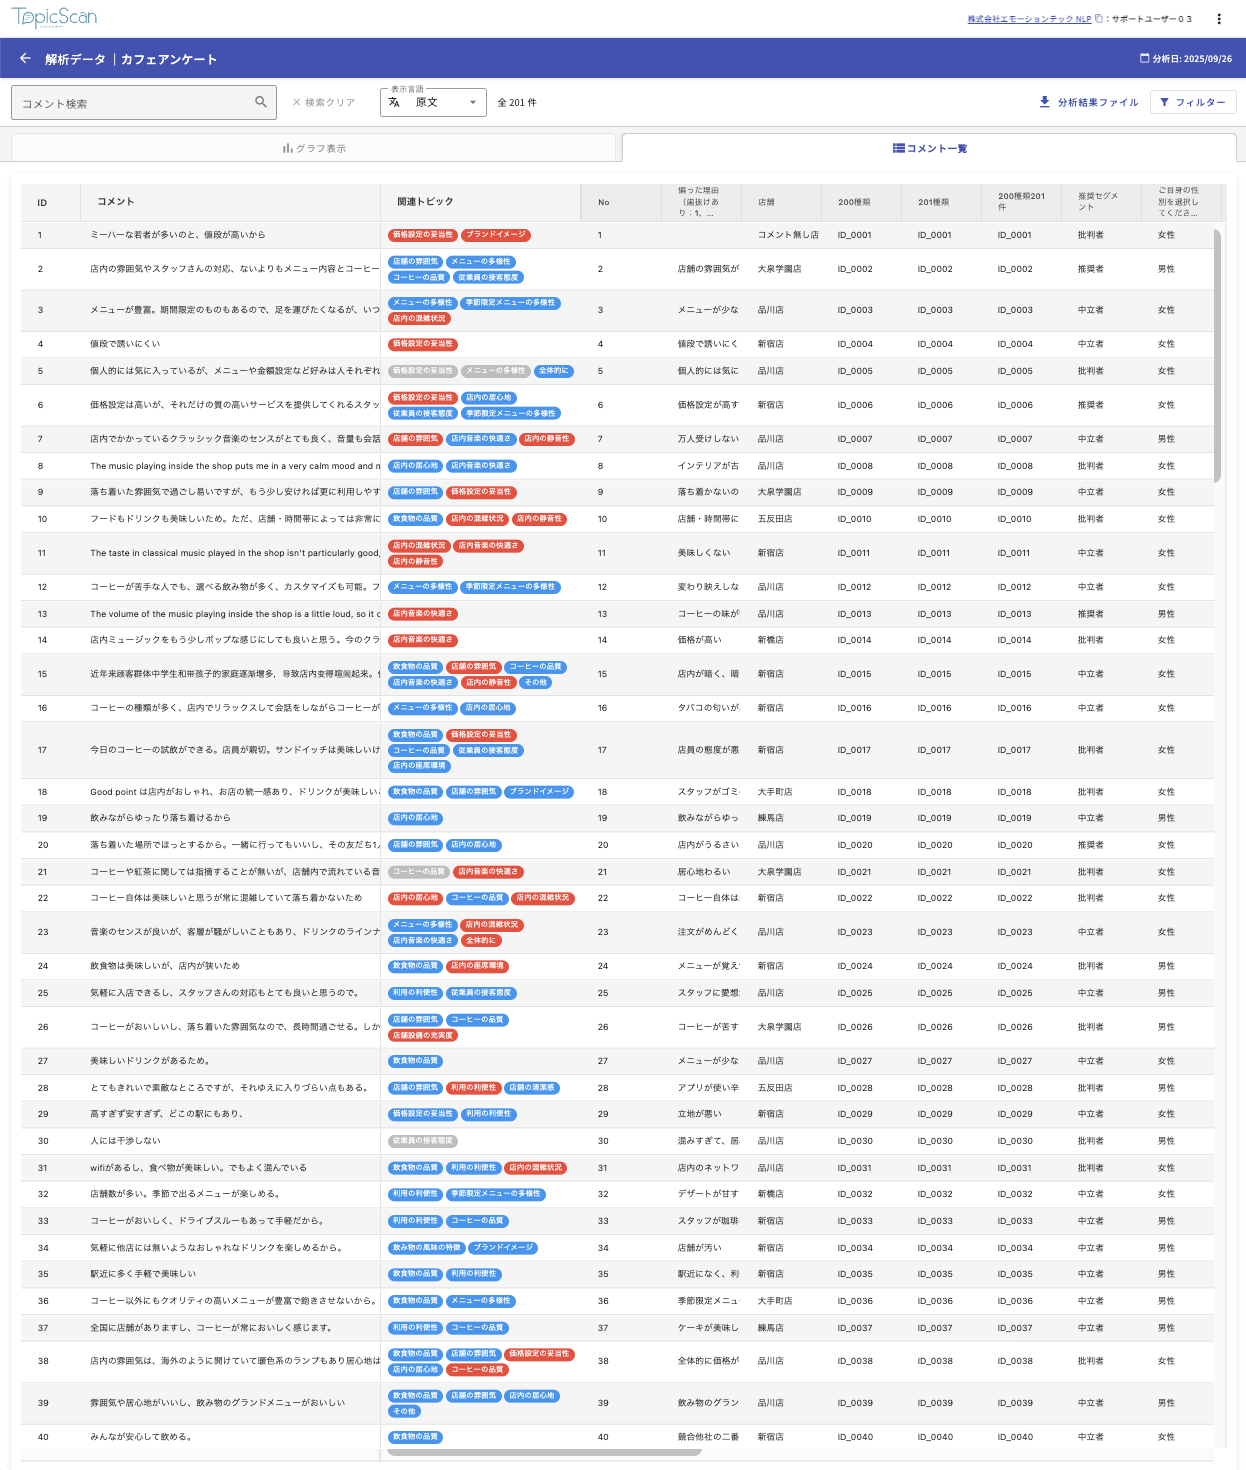
Task: Open the three-dot menu at top right
Action: click(x=1219, y=19)
